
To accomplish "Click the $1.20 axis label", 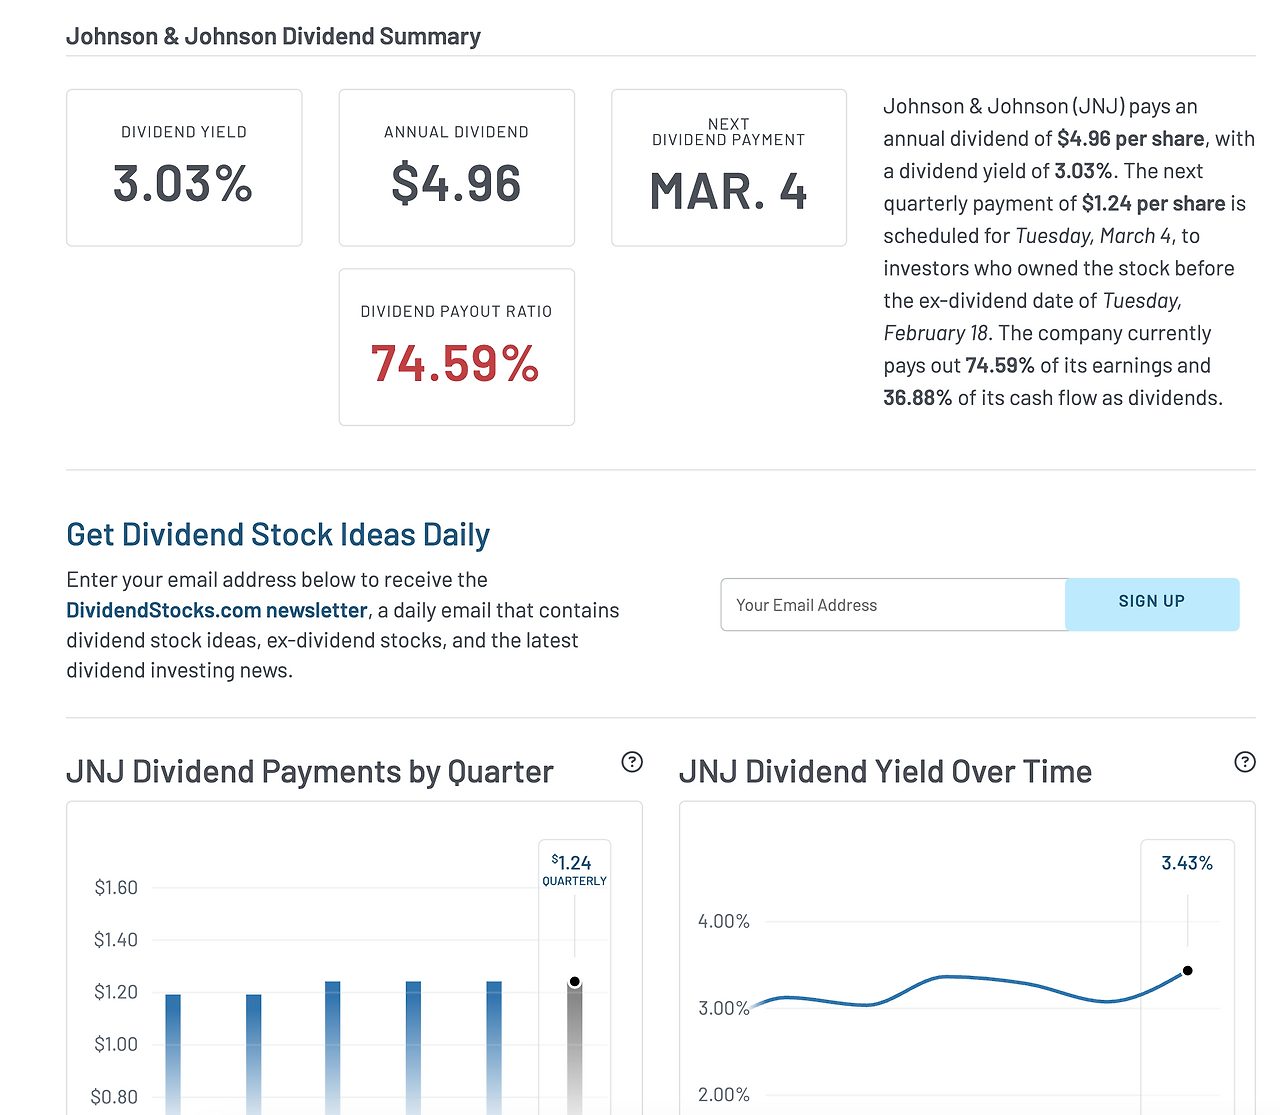I will click(116, 992).
